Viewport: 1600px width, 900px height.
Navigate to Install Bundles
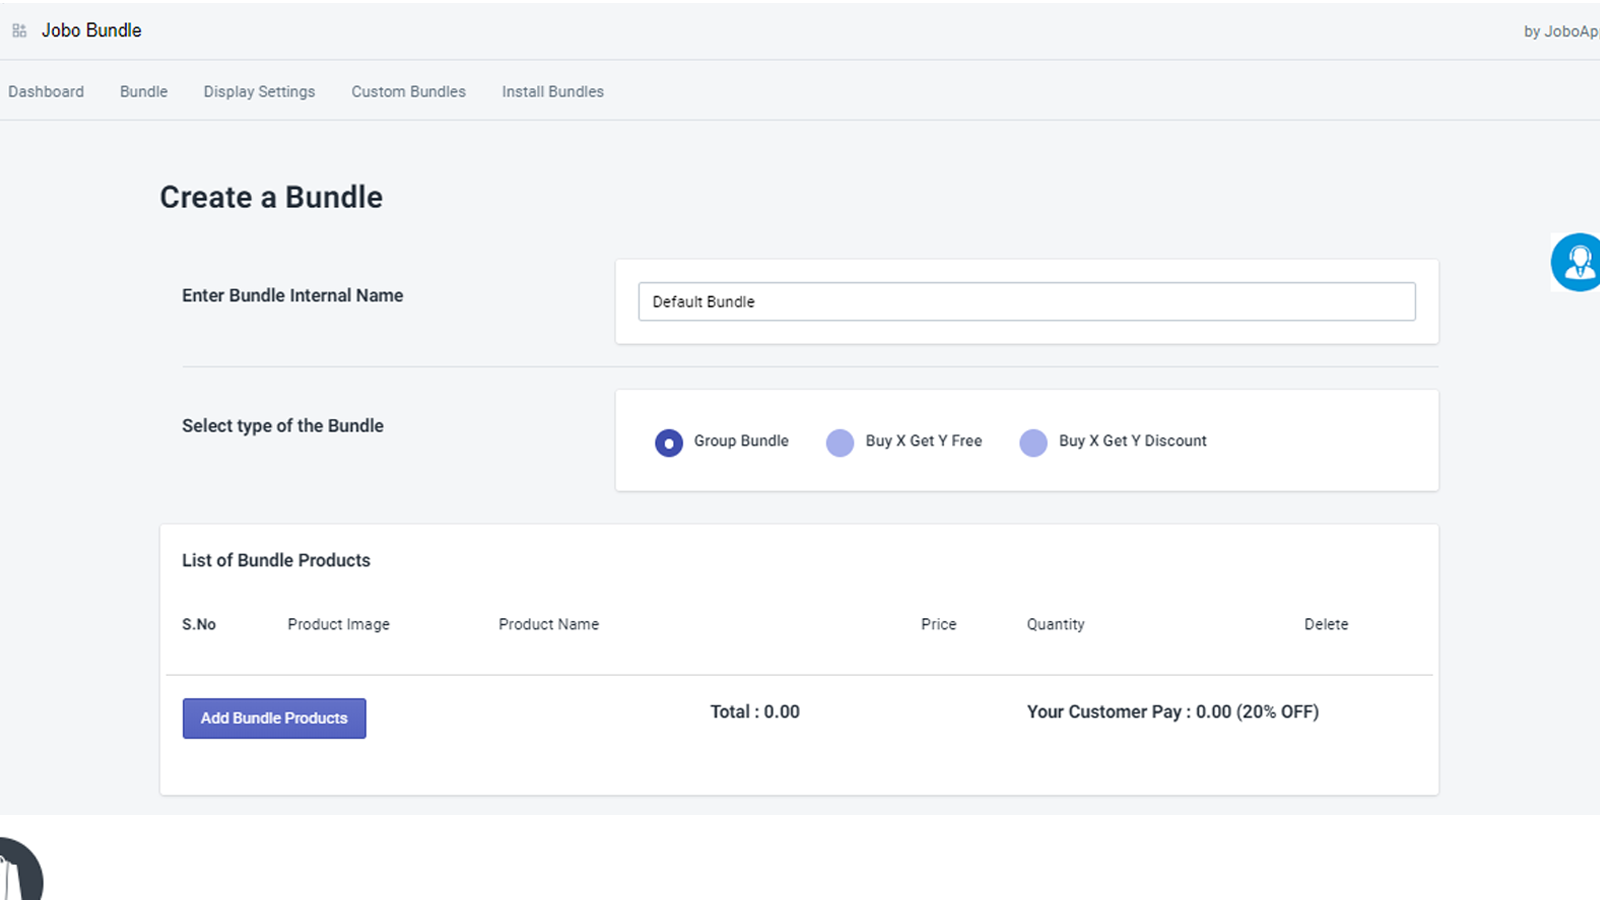552,91
